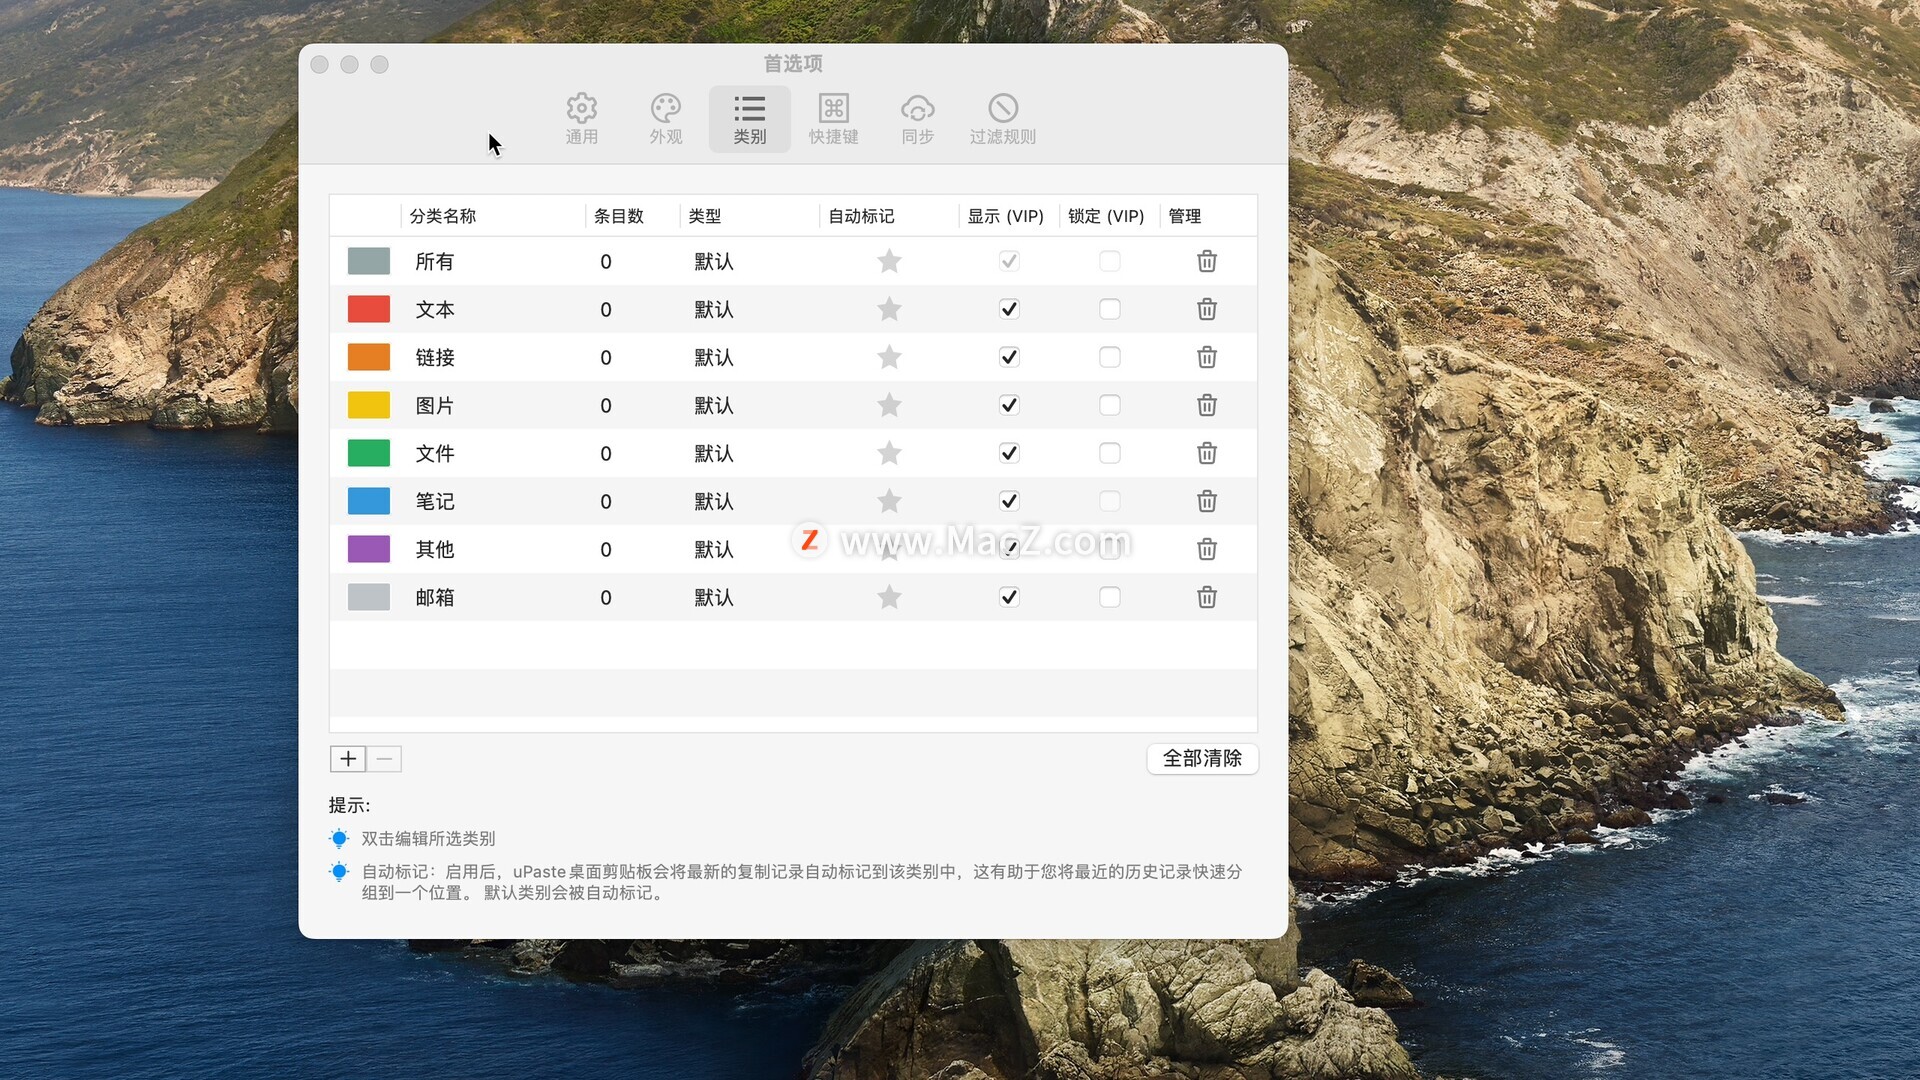
Task: Uncheck display checkbox for 文本 category
Action: click(1009, 309)
